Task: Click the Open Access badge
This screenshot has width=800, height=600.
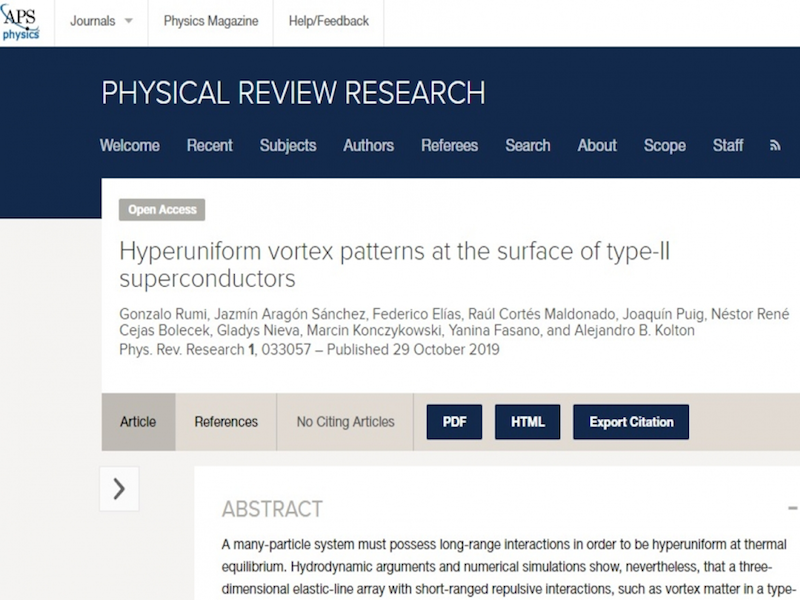Action: [x=162, y=210]
